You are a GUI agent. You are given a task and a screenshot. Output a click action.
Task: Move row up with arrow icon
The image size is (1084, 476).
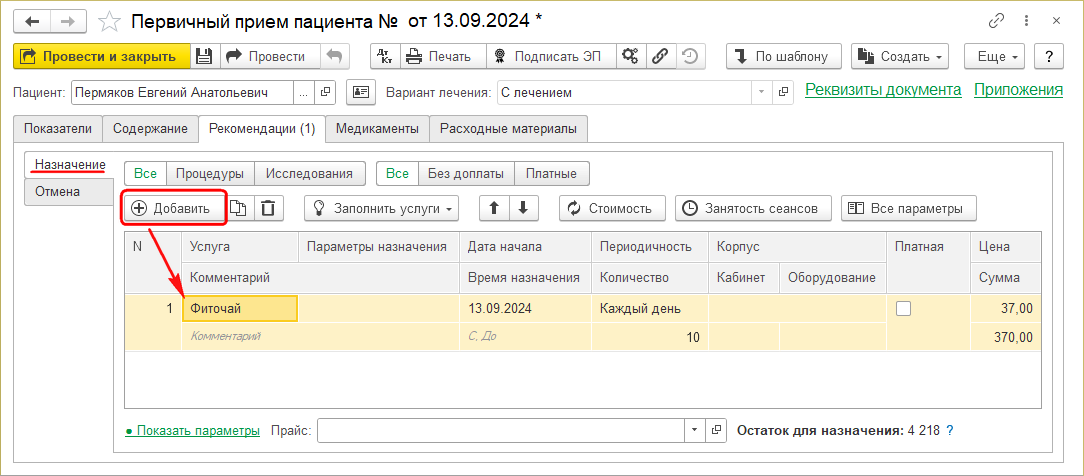pos(494,208)
